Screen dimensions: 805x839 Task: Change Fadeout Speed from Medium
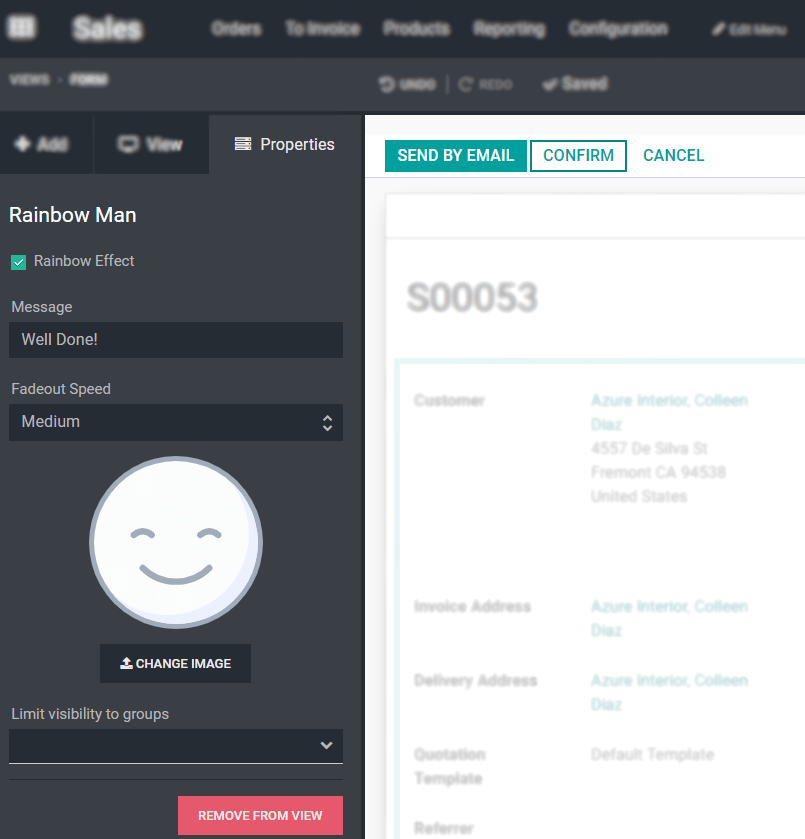pos(175,422)
